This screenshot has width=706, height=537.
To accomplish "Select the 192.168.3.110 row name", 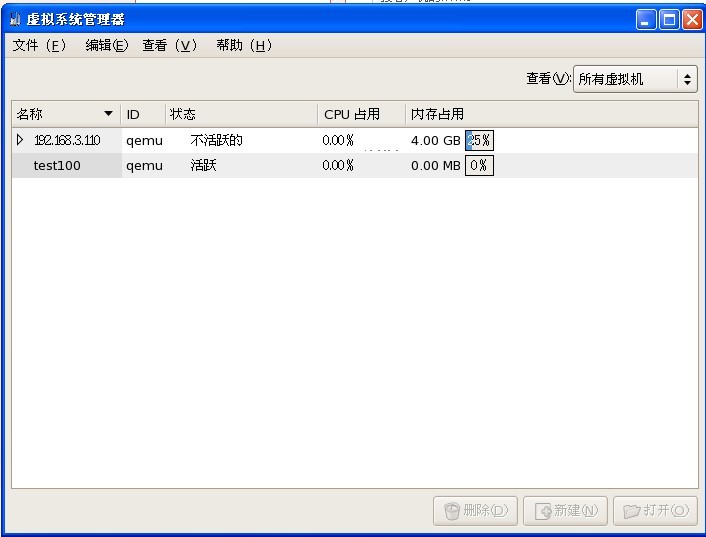I will click(67, 140).
